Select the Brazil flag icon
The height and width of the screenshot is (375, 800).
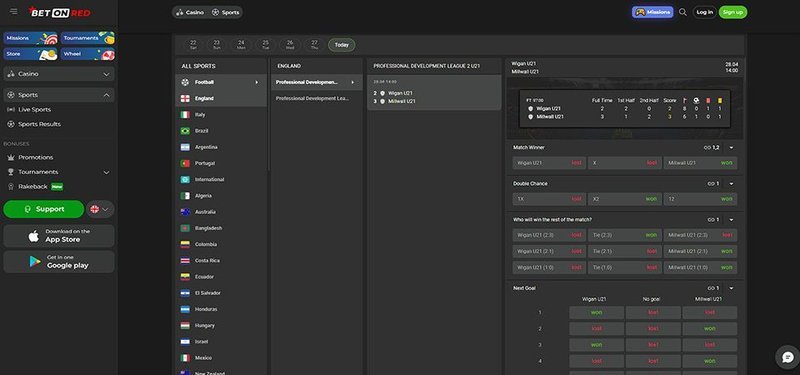point(185,131)
